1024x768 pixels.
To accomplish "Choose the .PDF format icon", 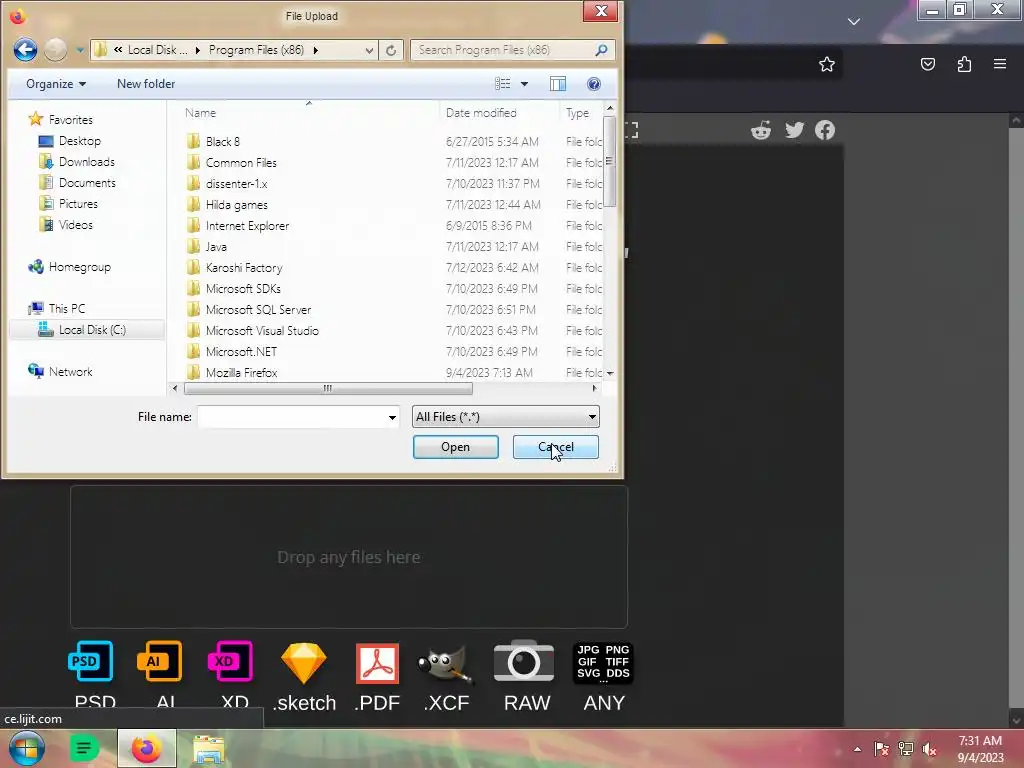I will point(377,663).
